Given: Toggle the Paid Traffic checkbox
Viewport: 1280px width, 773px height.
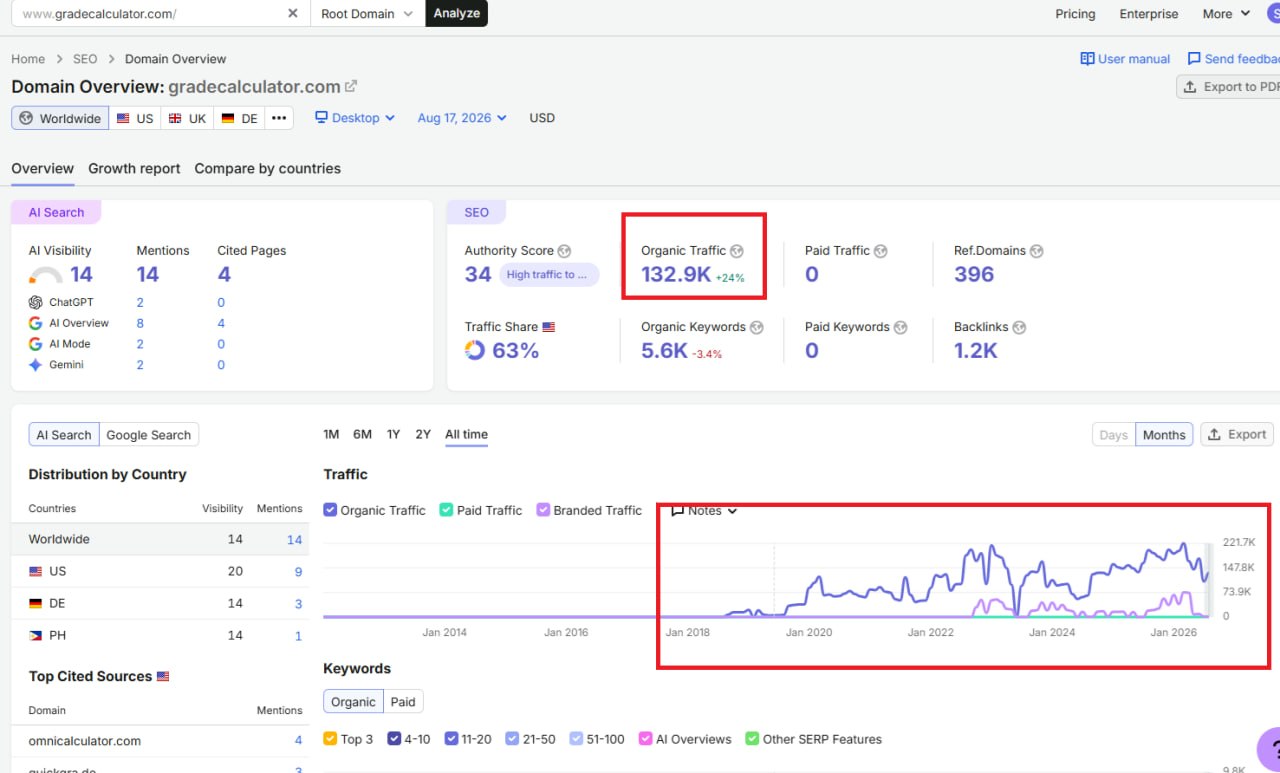Looking at the screenshot, I should pyautogui.click(x=447, y=510).
